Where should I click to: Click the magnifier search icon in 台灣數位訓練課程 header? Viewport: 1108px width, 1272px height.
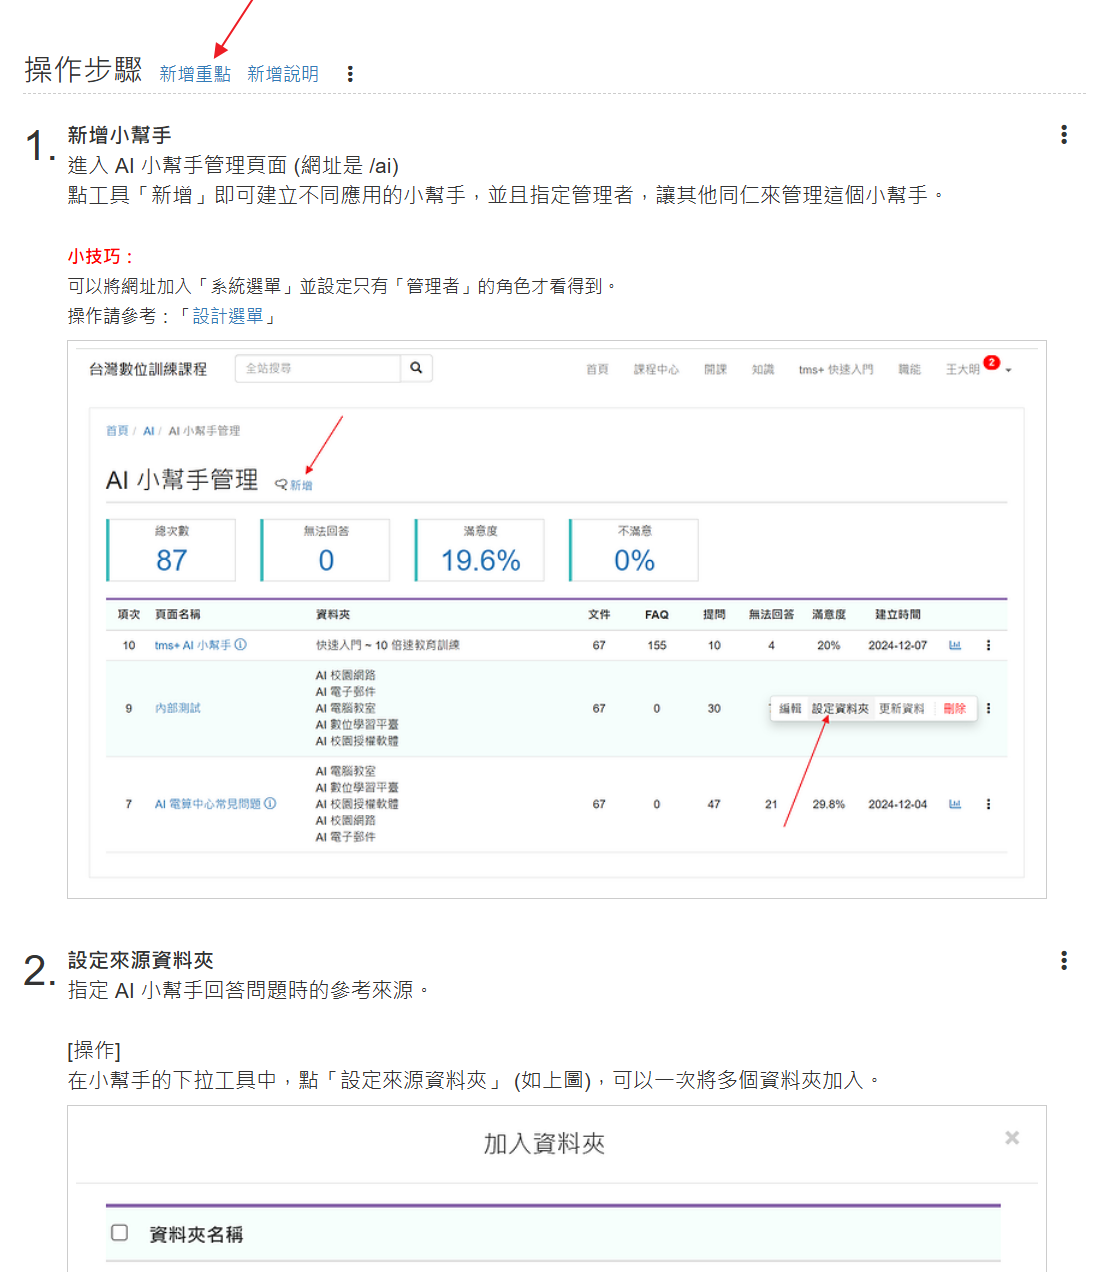[x=416, y=368]
